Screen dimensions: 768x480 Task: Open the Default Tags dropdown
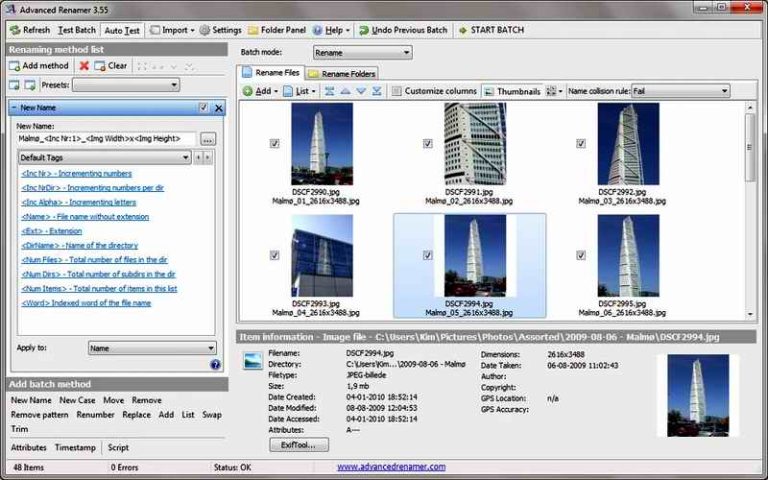[104, 158]
